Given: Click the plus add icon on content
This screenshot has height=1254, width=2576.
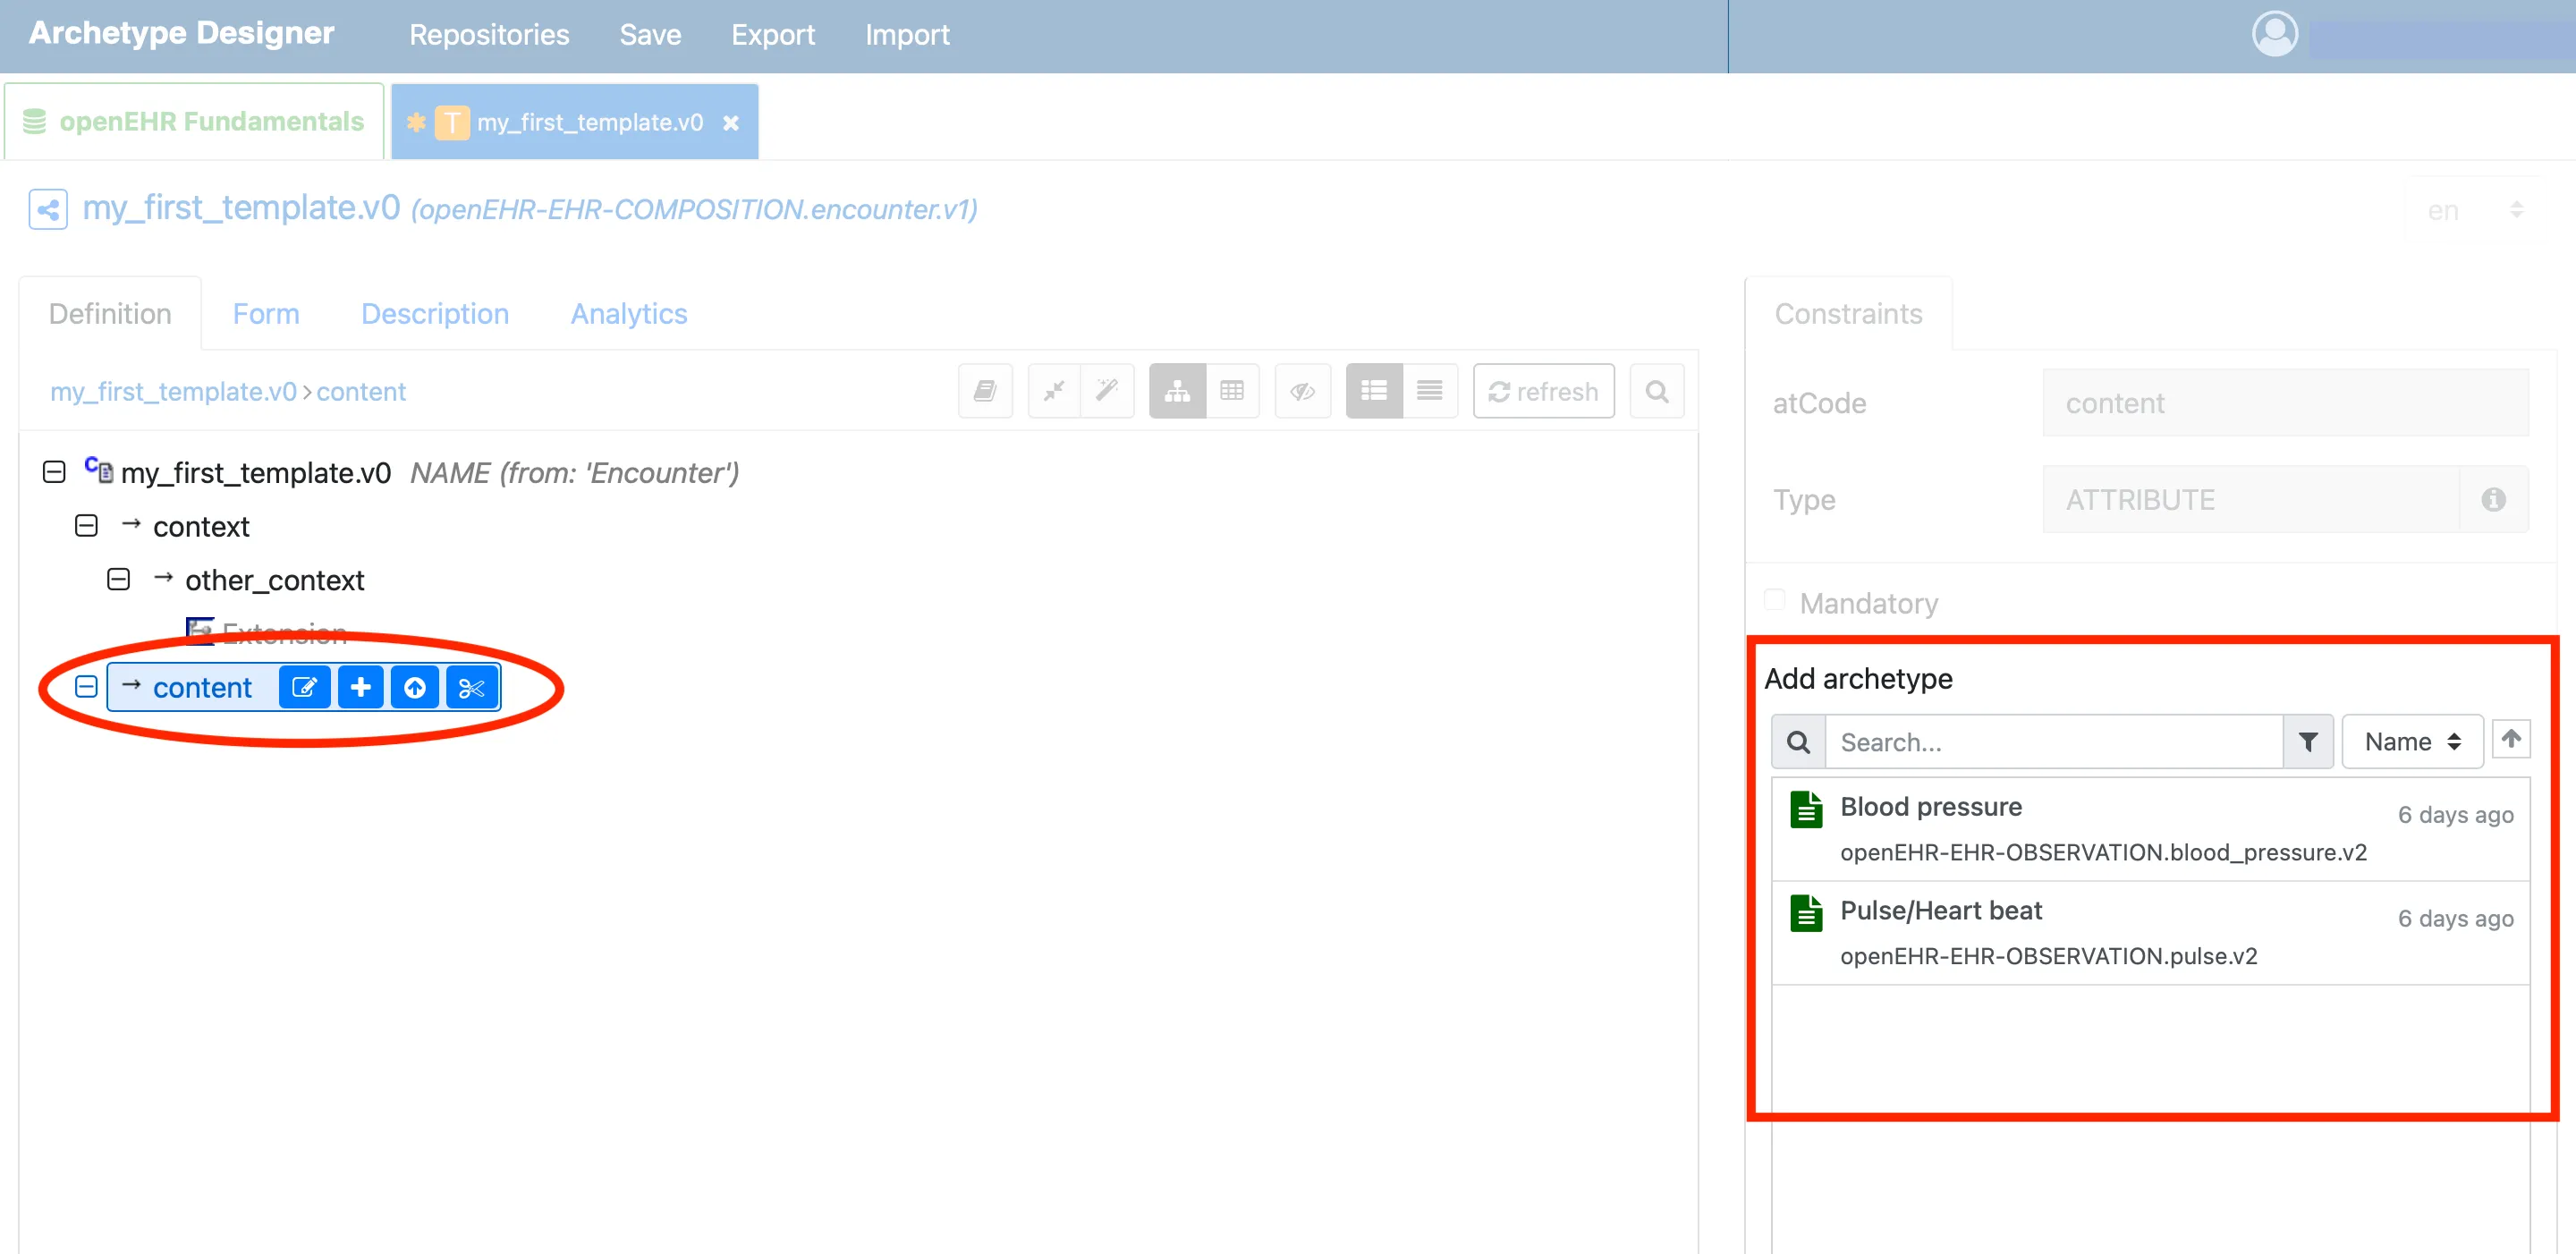Looking at the screenshot, I should [x=361, y=688].
